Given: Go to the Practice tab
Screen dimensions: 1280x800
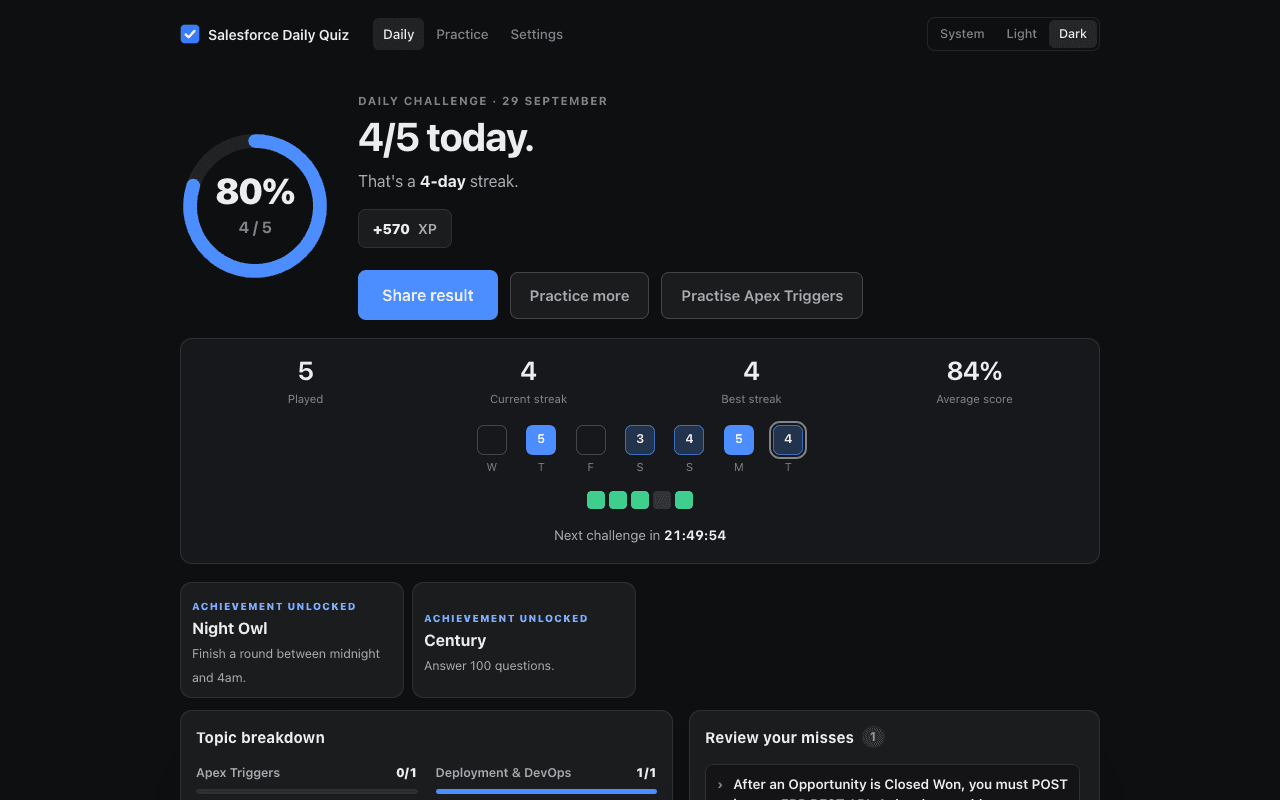Looking at the screenshot, I should pyautogui.click(x=462, y=34).
